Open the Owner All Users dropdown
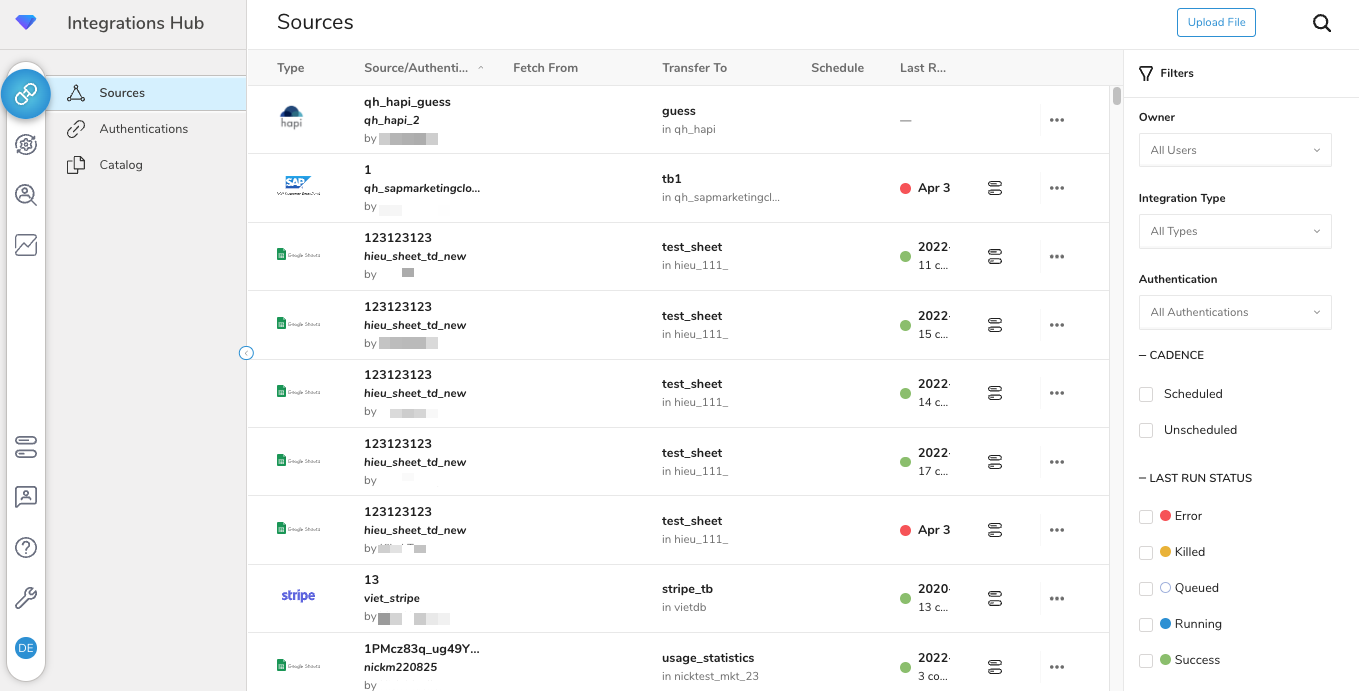The height and width of the screenshot is (691, 1359). point(1234,150)
